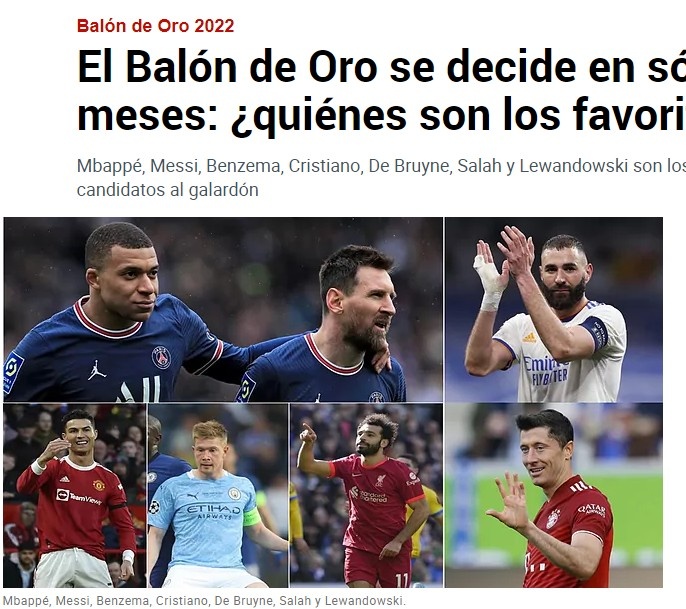Click the TeamViewer sponsor logo on Cristiano's shirt
The height and width of the screenshot is (609, 686).
click(78, 497)
